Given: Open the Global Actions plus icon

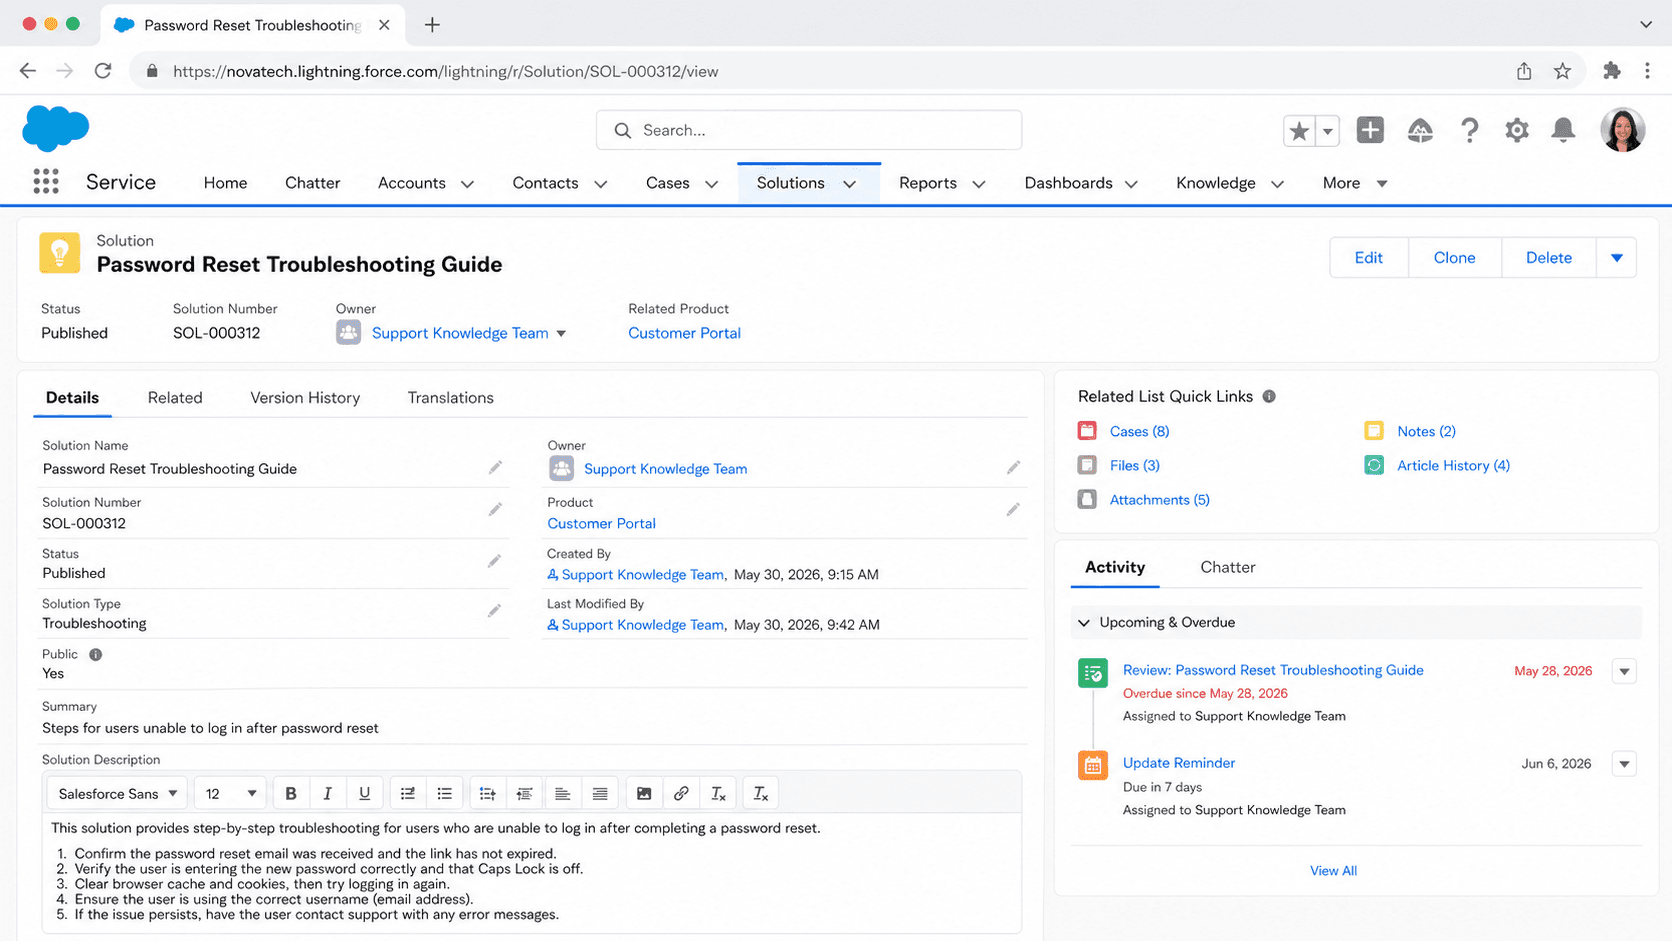Looking at the screenshot, I should 1370,130.
